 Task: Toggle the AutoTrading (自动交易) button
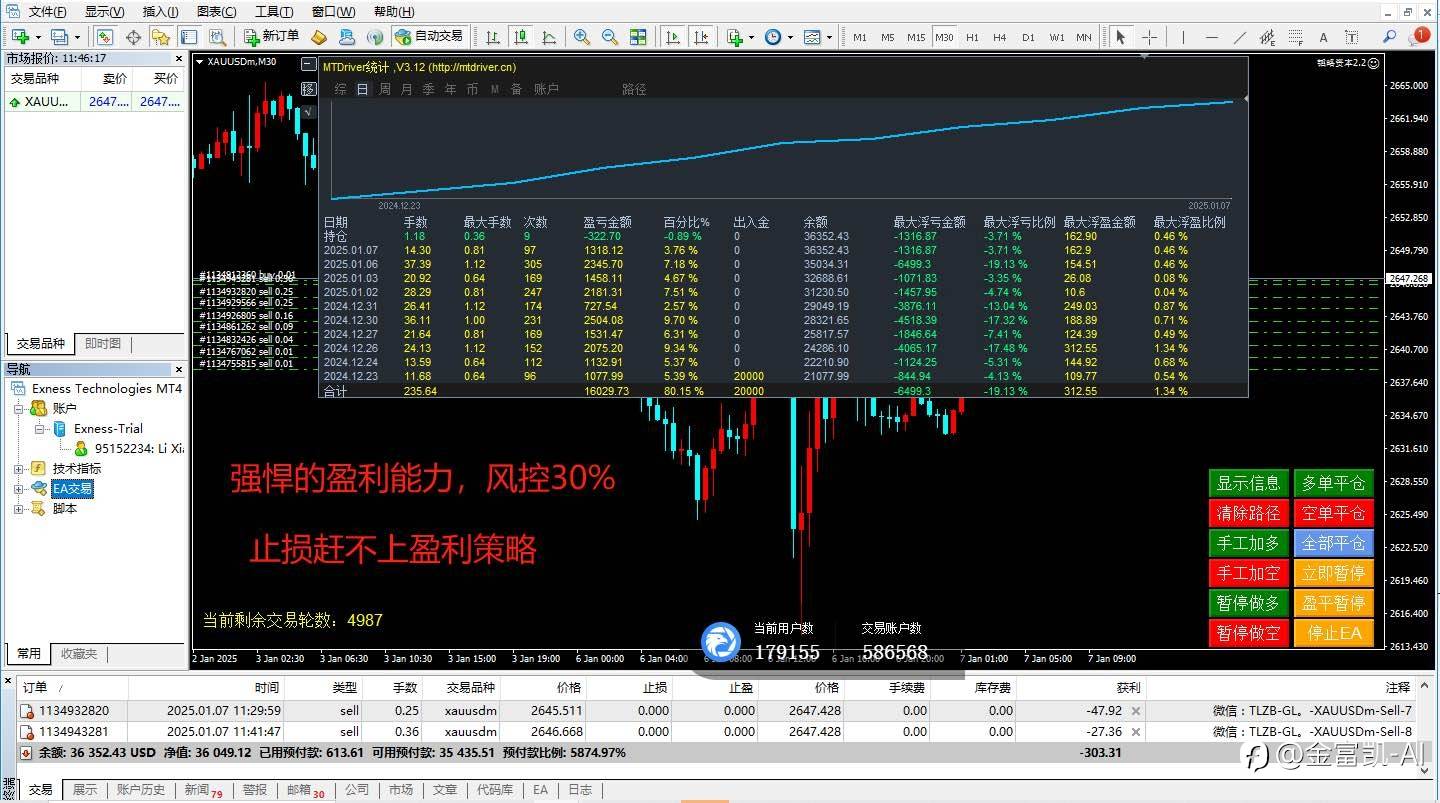tap(429, 37)
